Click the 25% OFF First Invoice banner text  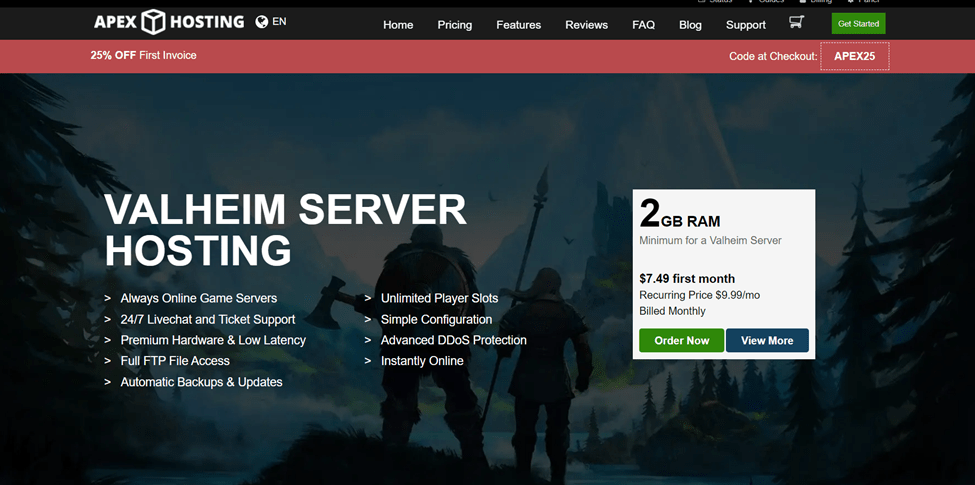(143, 55)
